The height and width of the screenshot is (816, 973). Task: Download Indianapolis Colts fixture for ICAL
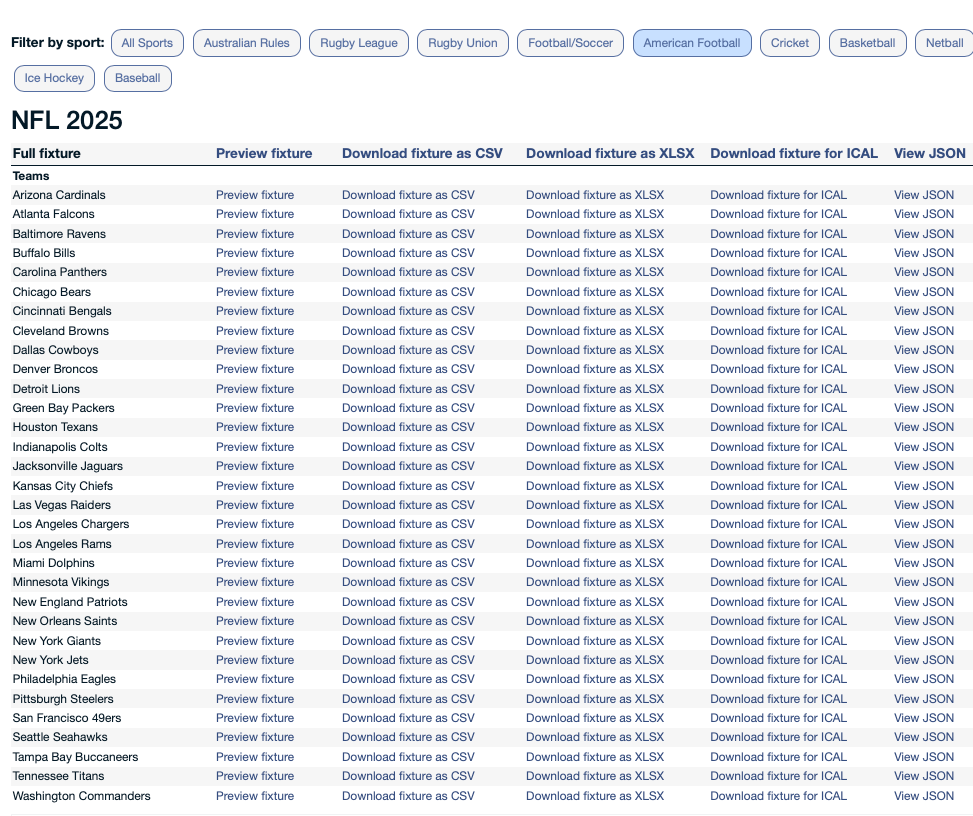click(x=778, y=447)
